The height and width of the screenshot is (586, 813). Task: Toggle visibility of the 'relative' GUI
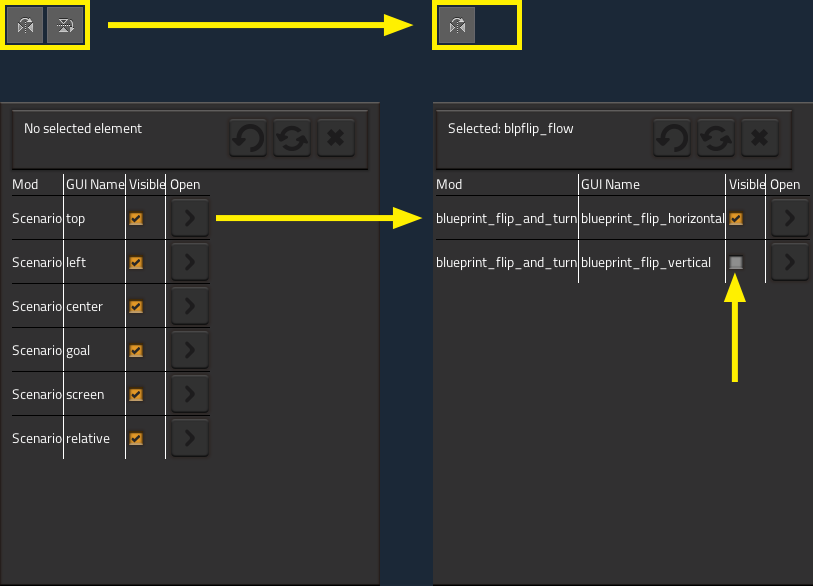136,439
